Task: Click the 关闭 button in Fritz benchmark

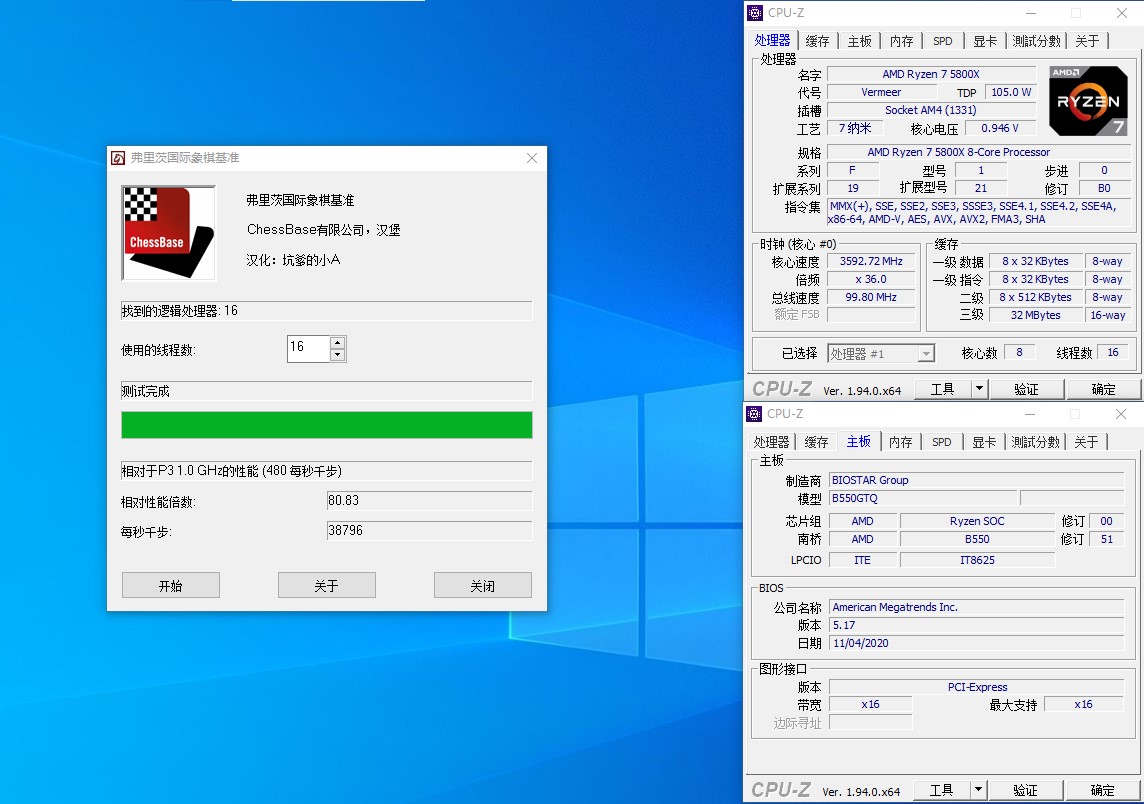Action: [482, 585]
